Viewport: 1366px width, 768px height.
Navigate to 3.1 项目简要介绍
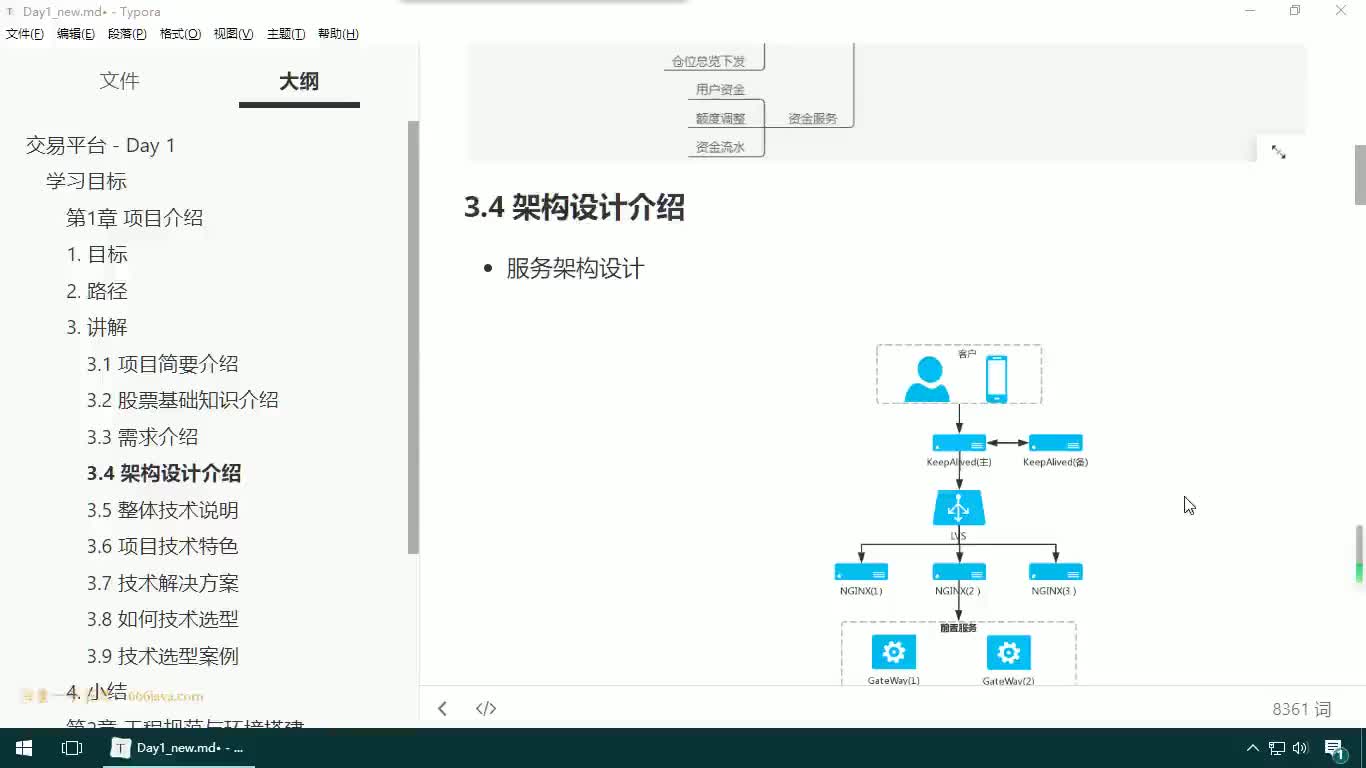pos(162,364)
